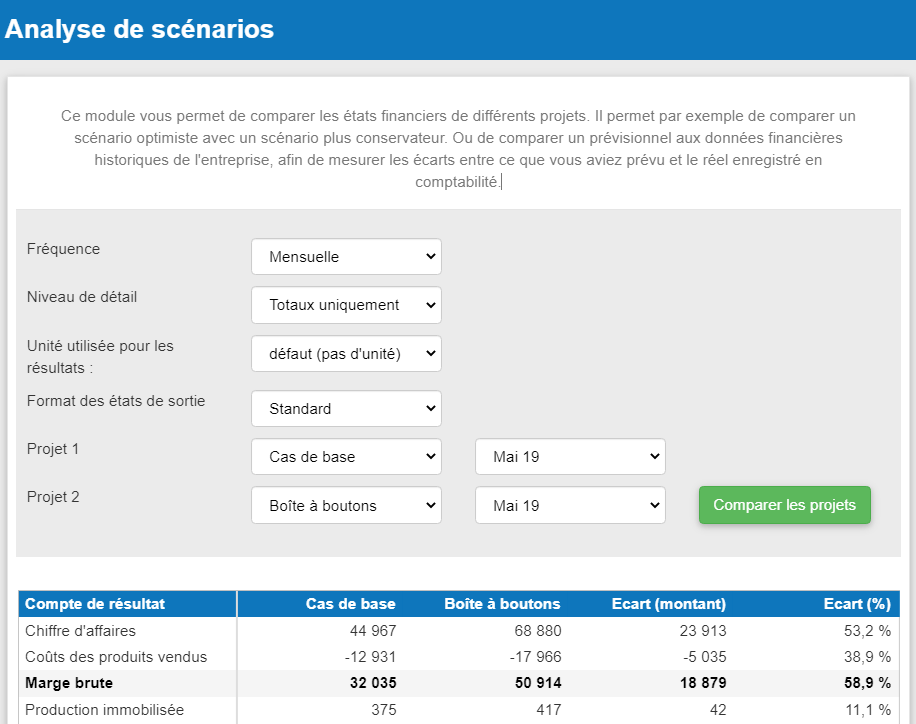Image resolution: width=916 pixels, height=724 pixels.
Task: Open the Format des états de sortie dropdown
Action: tap(346, 408)
